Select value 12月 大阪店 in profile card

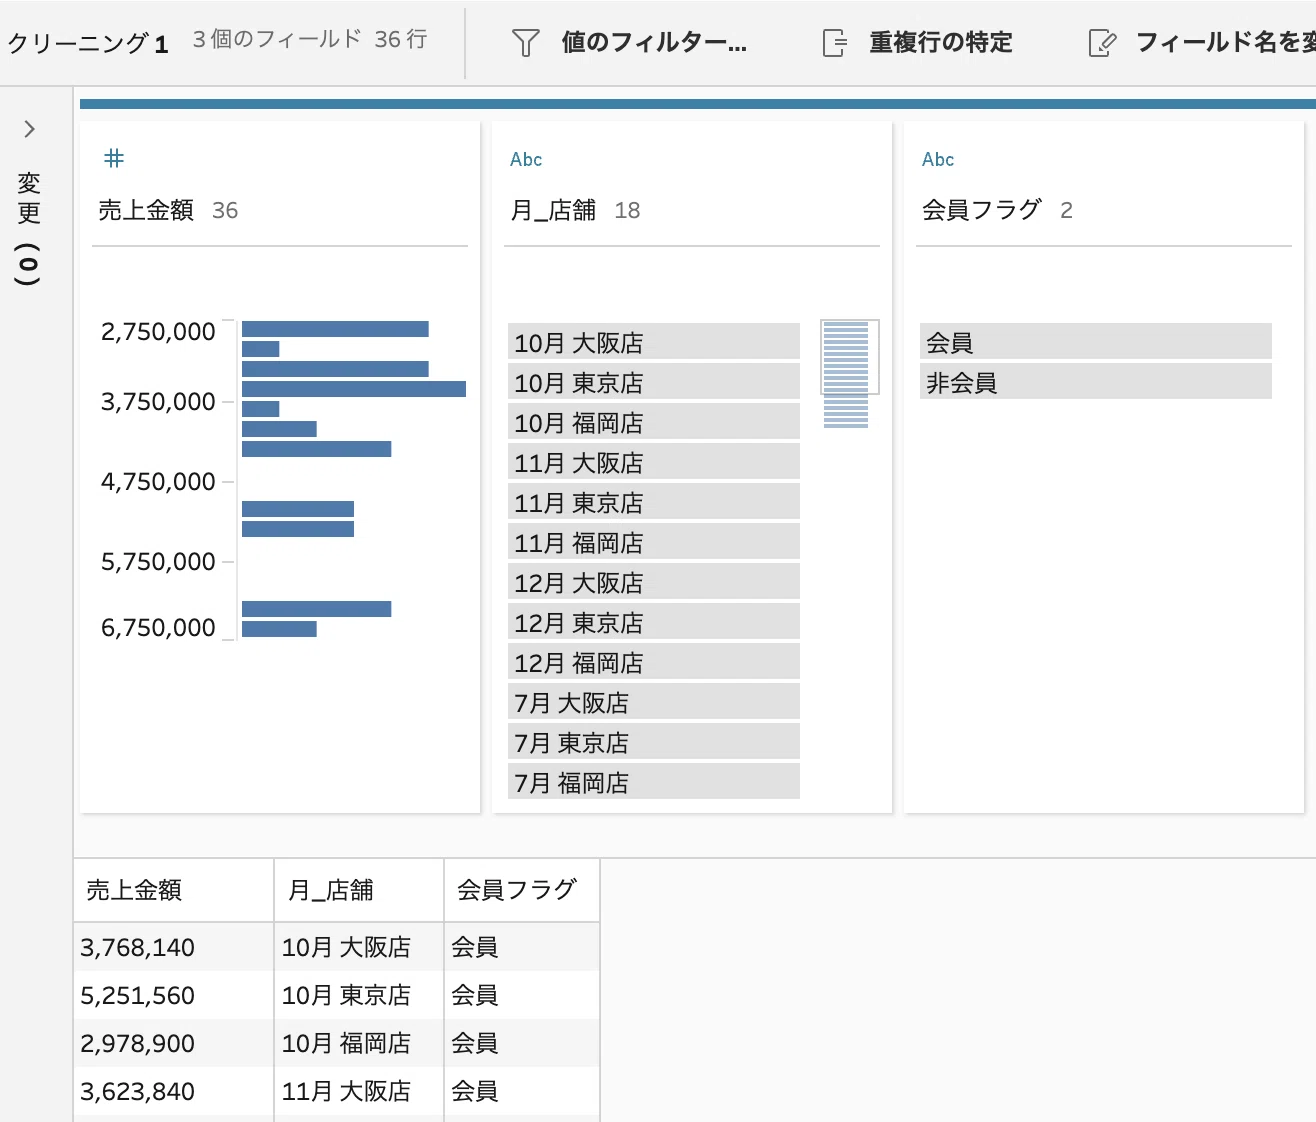(x=654, y=582)
